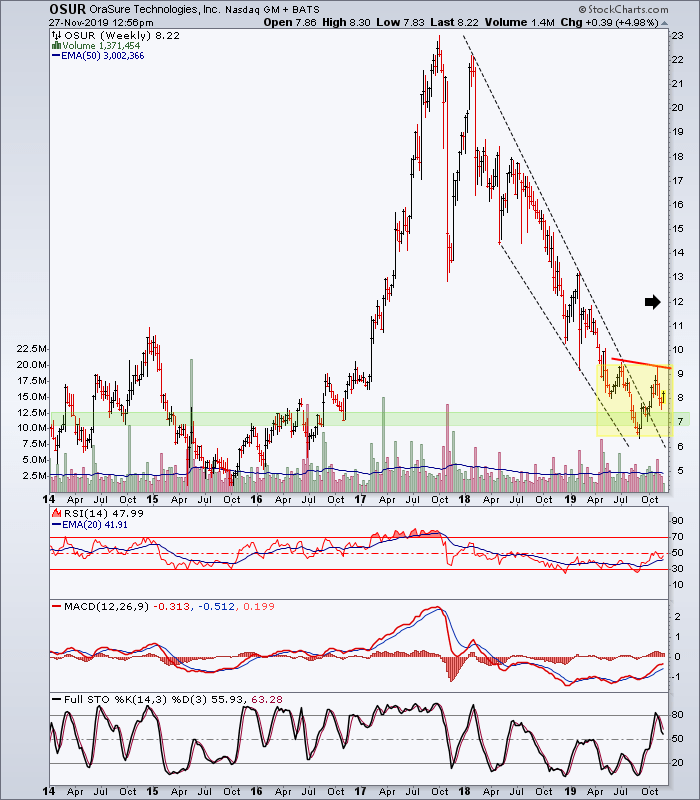The image size is (700, 800).
Task: Click the OSUR candlestick legend icon
Action: (x=57, y=35)
